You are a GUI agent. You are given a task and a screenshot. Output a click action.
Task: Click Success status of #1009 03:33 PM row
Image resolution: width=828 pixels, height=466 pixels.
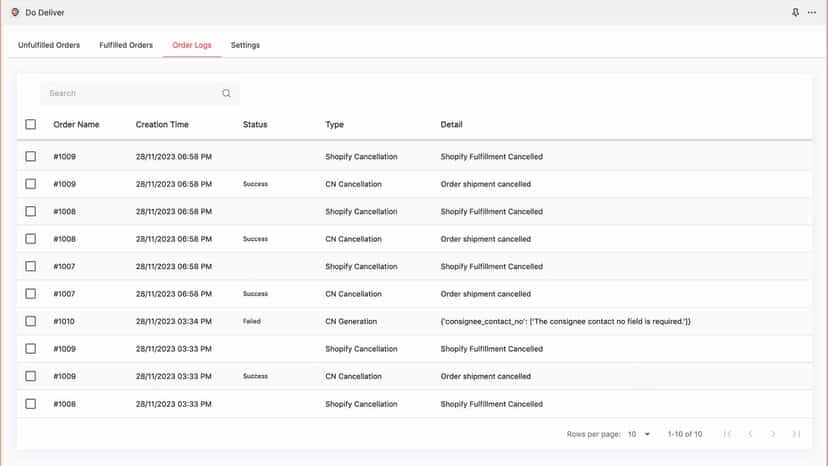255,376
